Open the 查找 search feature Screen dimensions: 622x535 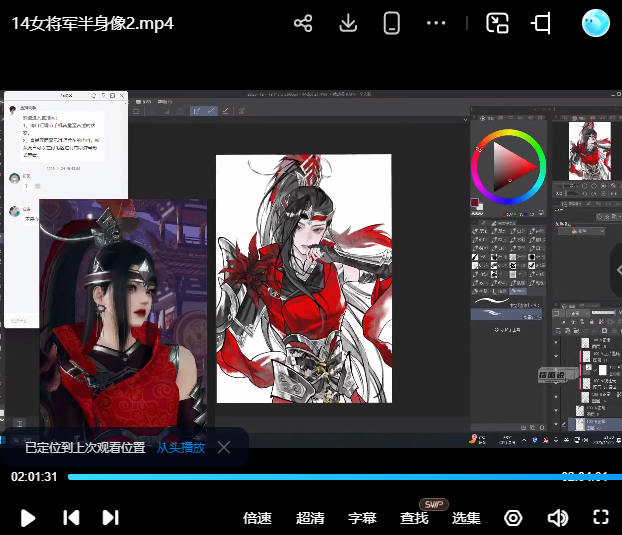coord(414,518)
